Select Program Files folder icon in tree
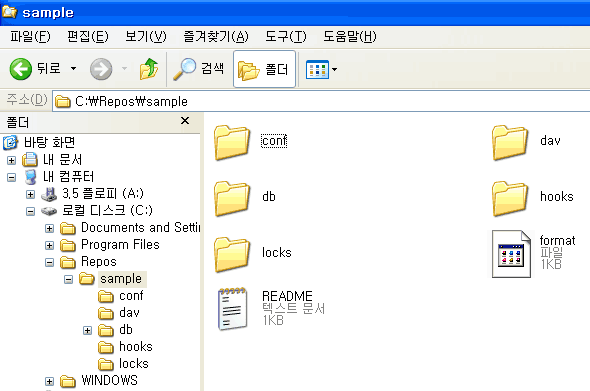Viewport: 590px width, 391px height. 68,245
